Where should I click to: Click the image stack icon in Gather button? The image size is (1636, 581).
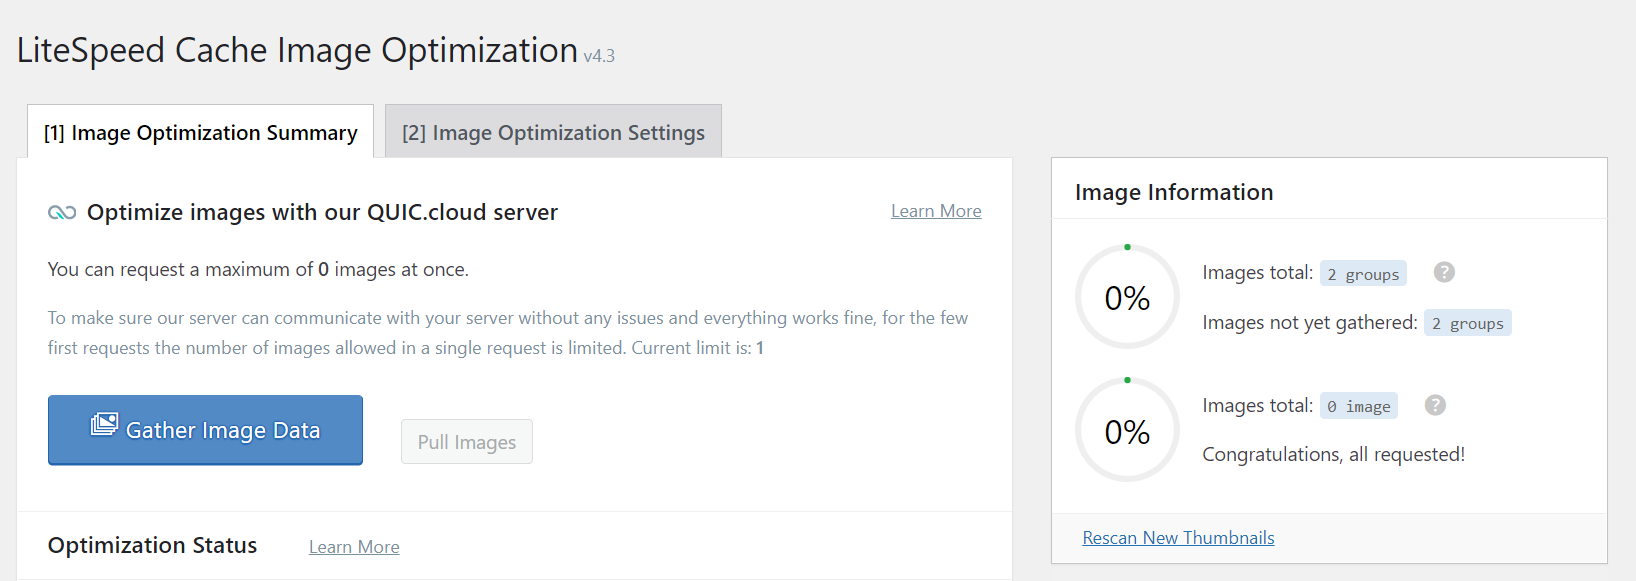104,425
